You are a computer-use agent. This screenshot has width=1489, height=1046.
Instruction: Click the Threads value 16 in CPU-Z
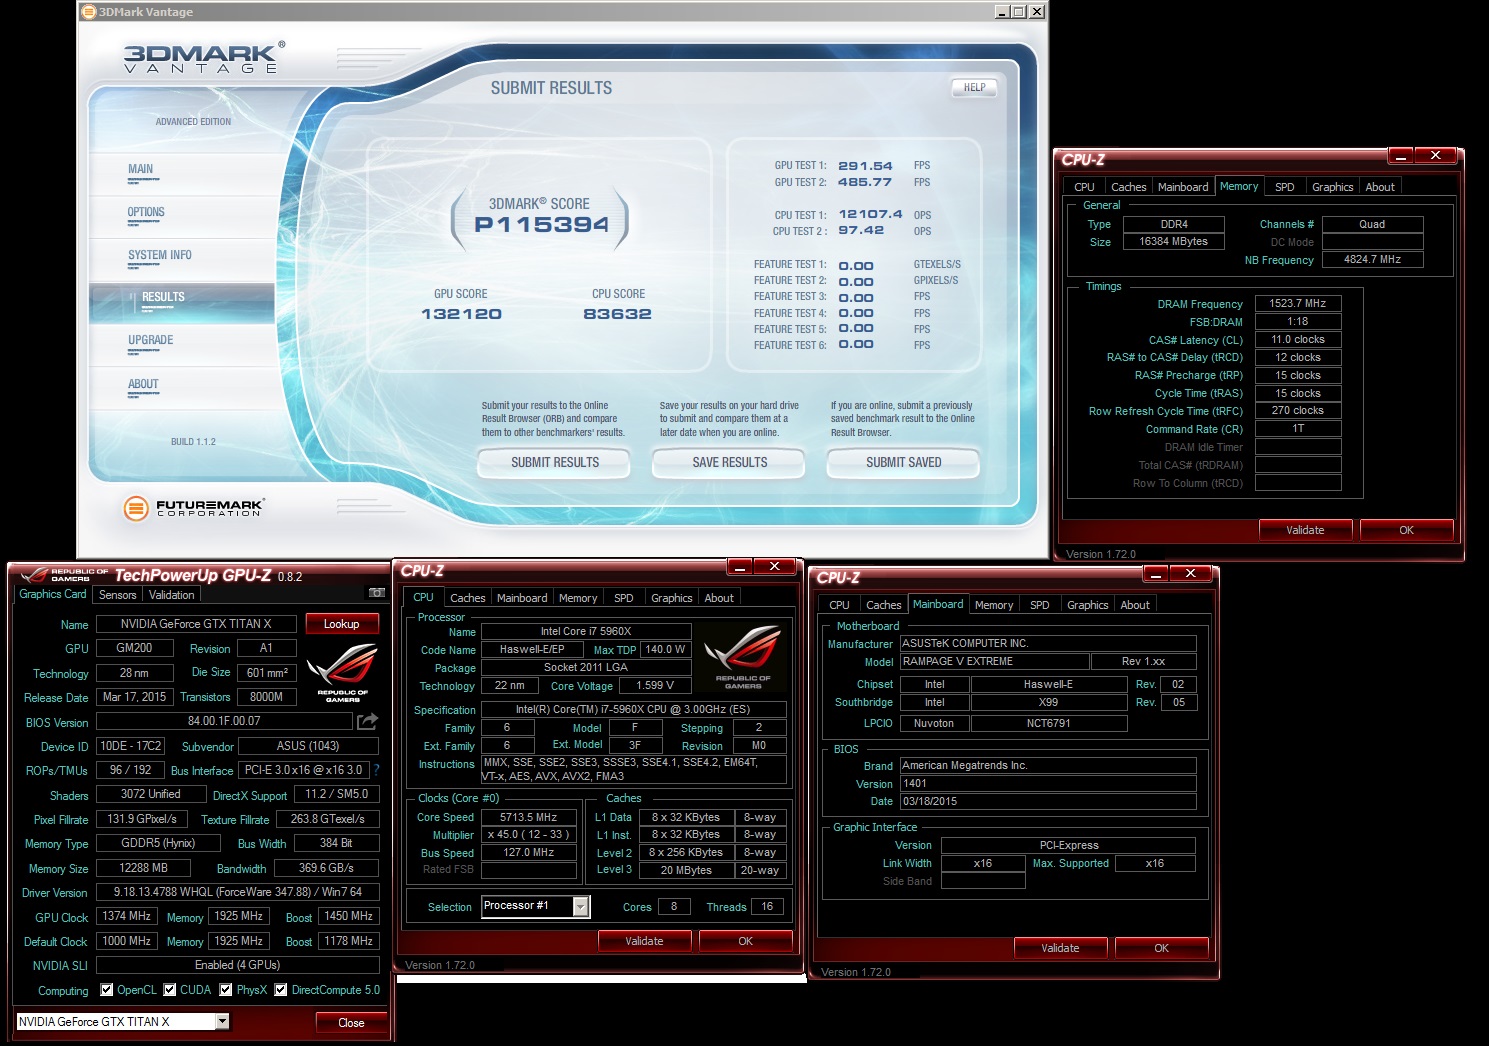coord(767,906)
